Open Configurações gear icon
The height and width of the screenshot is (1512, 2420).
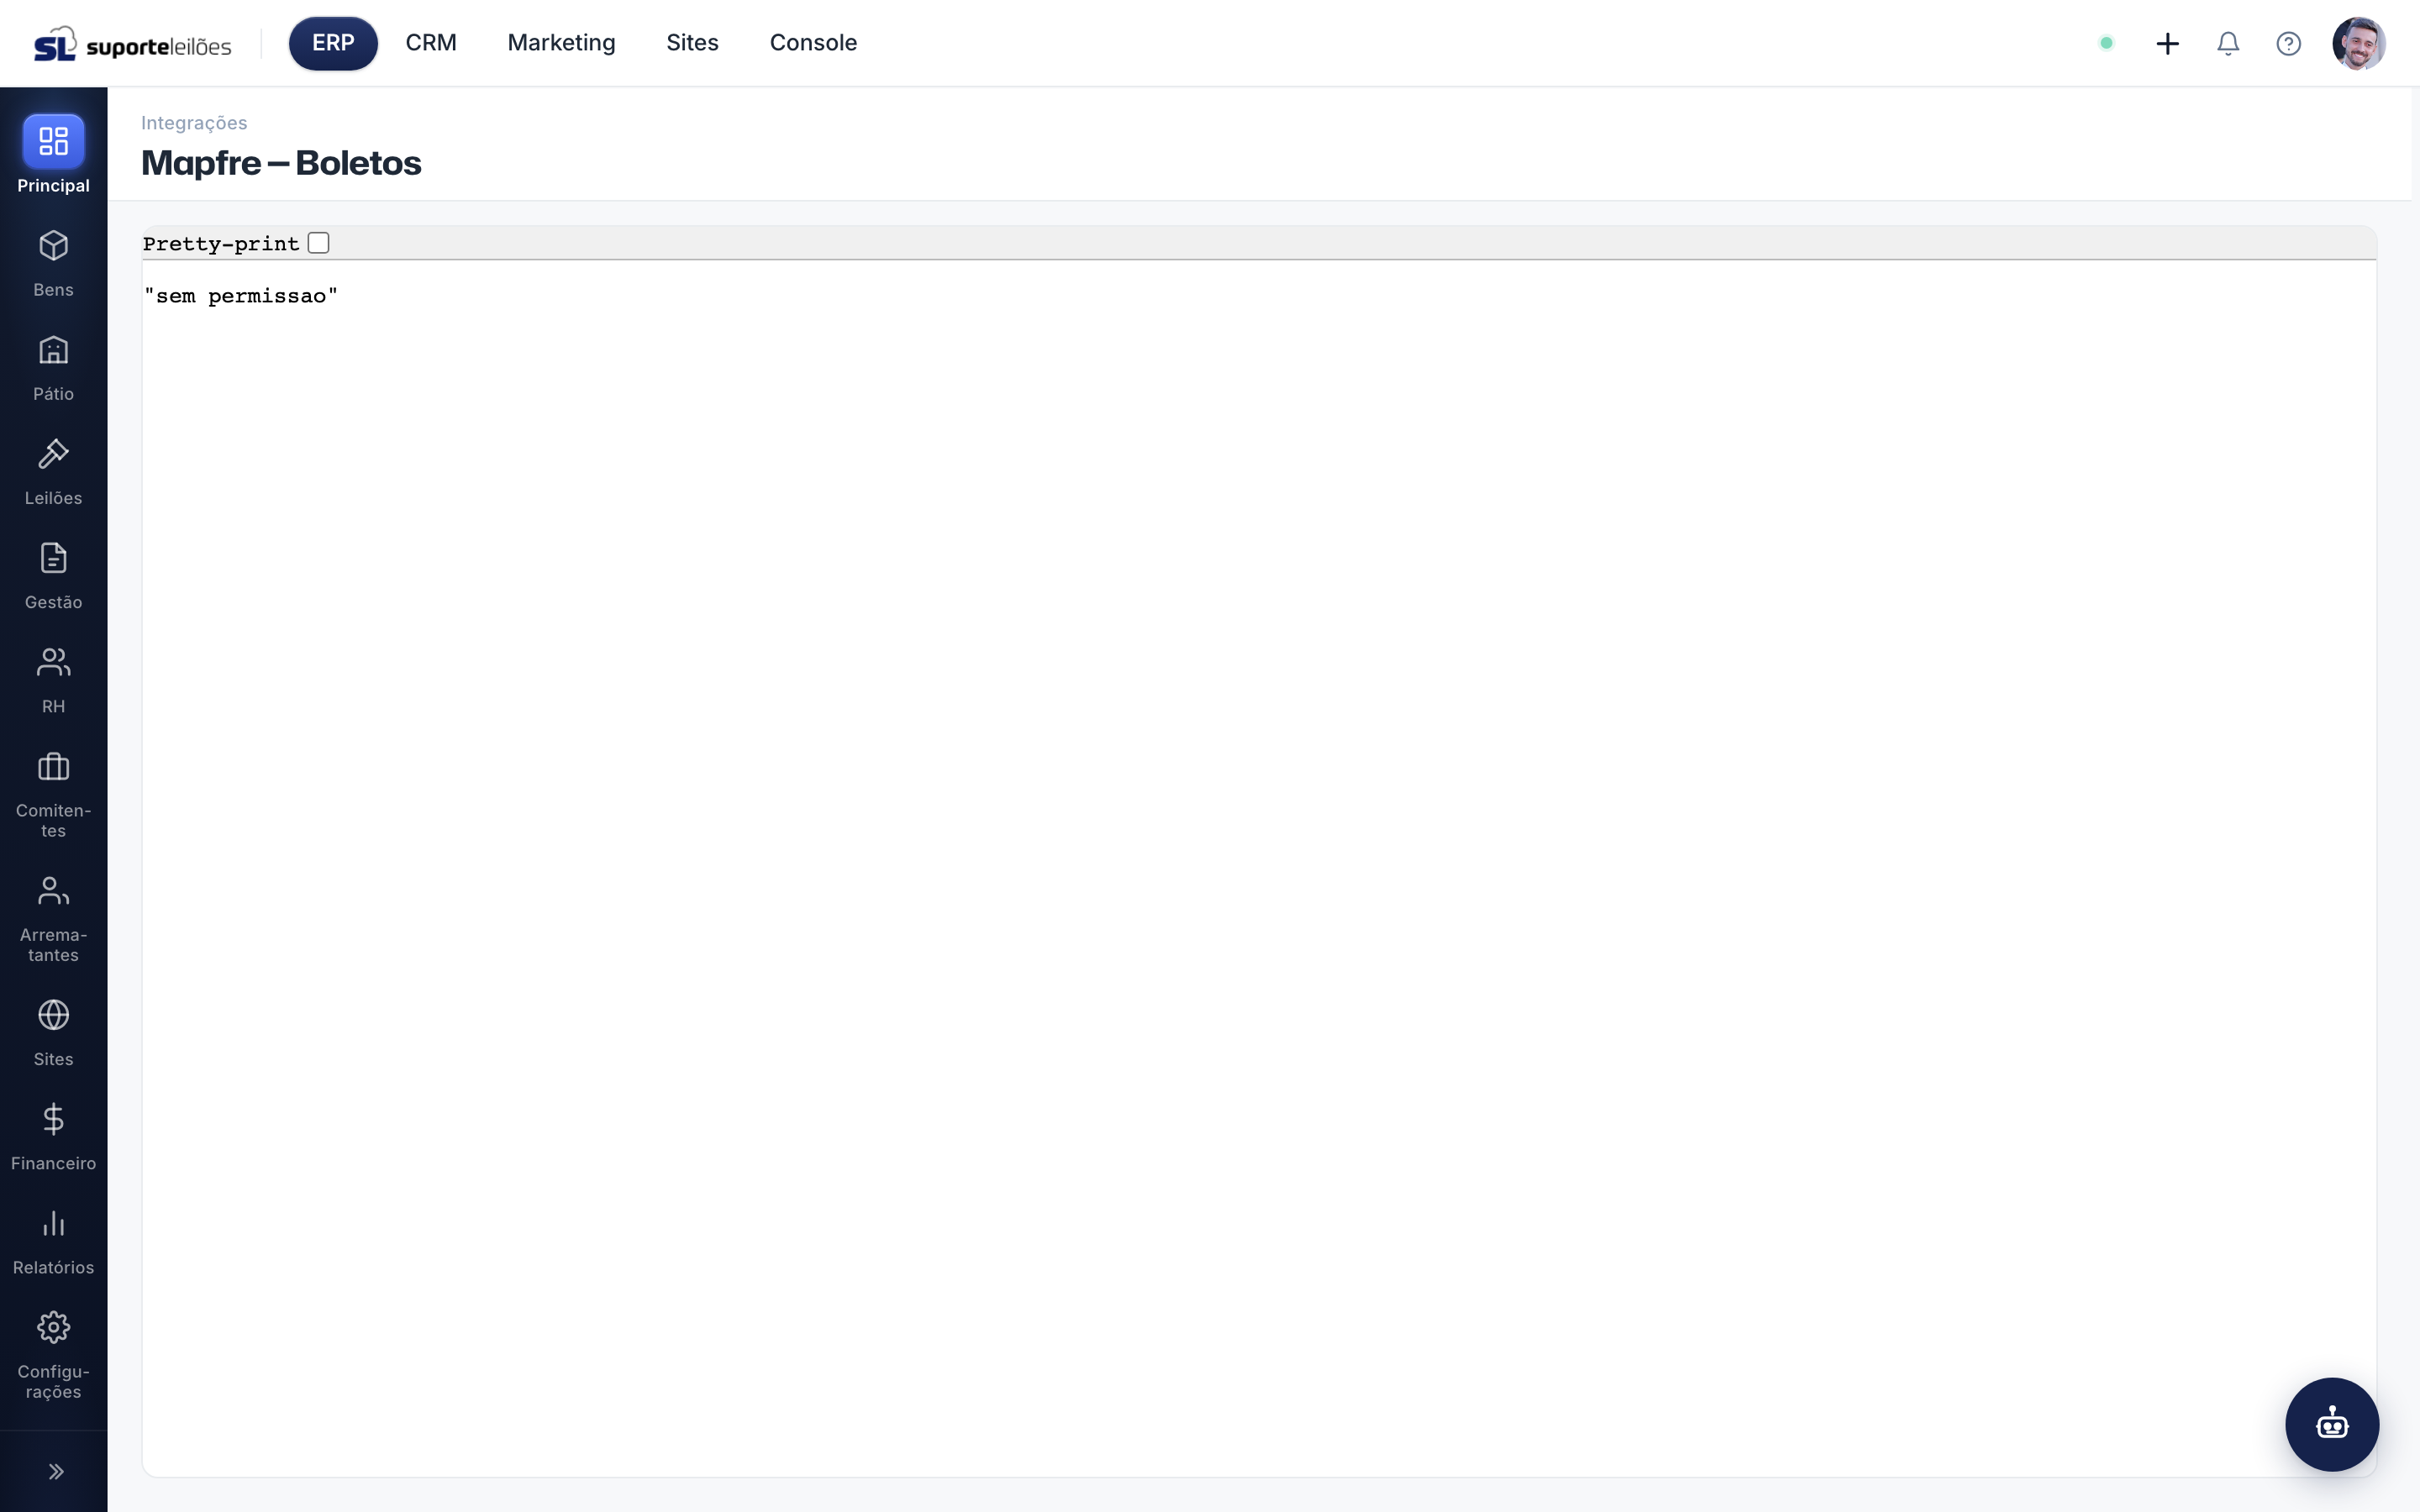(53, 1328)
